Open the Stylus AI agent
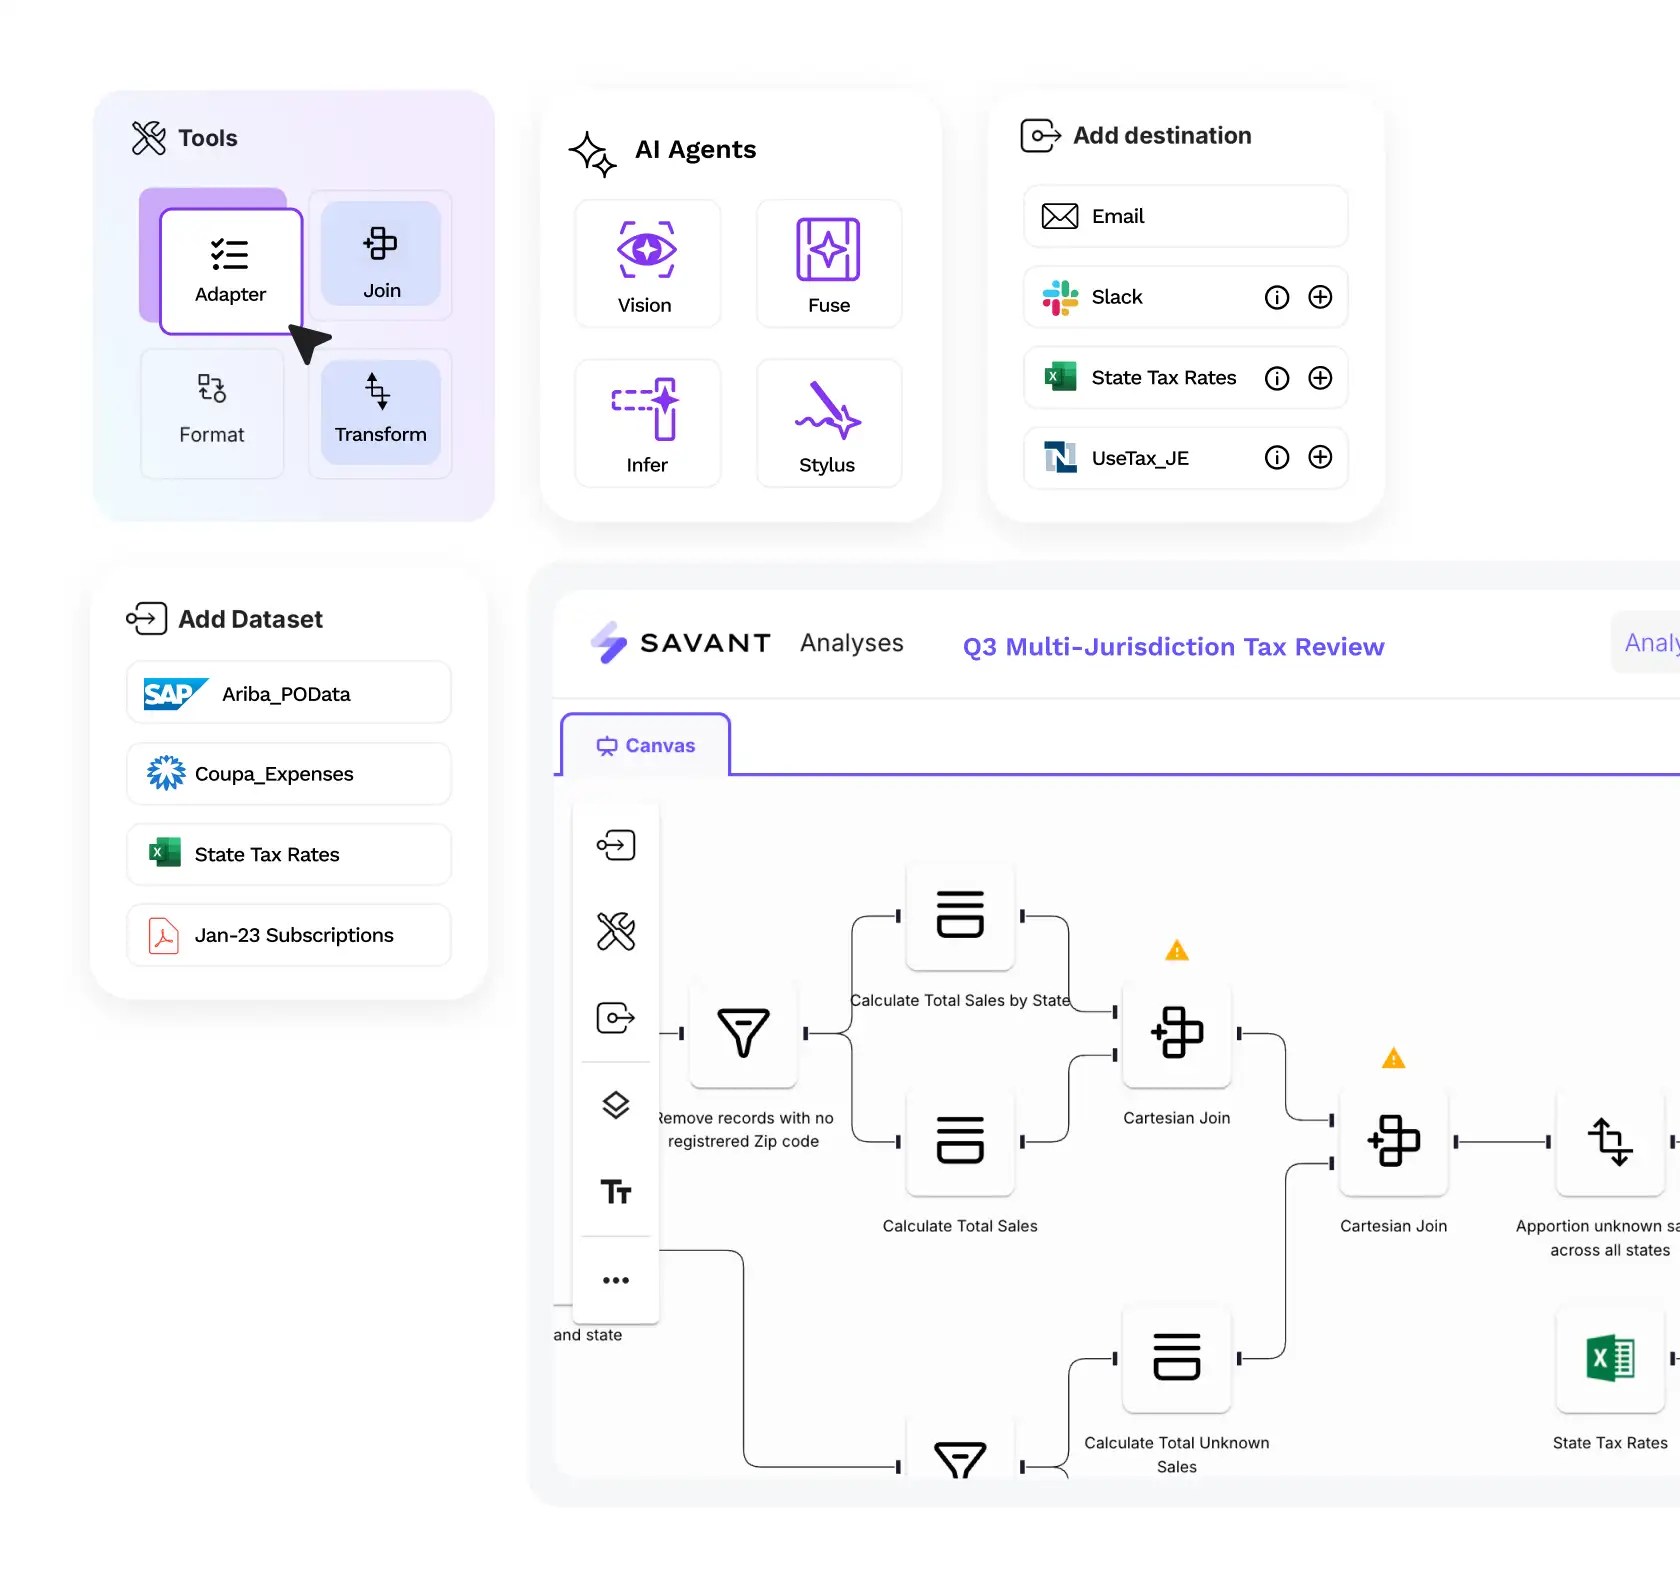Screen dimensions: 1680x1596 pos(828,422)
